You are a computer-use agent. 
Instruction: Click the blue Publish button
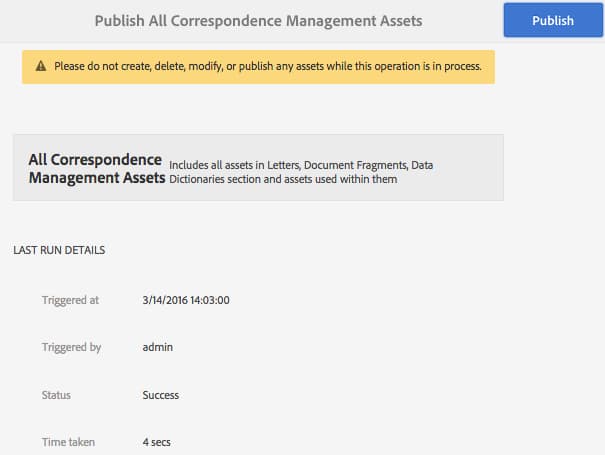point(553,20)
